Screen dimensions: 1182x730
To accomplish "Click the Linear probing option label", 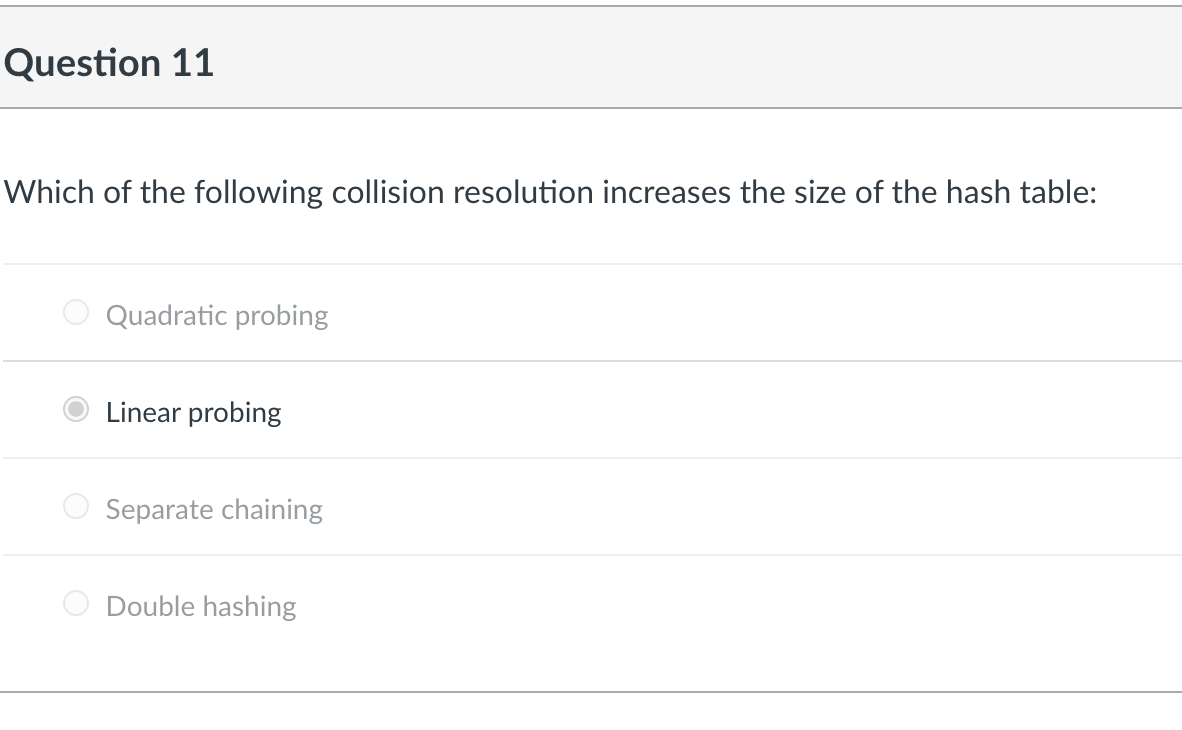I will [193, 412].
